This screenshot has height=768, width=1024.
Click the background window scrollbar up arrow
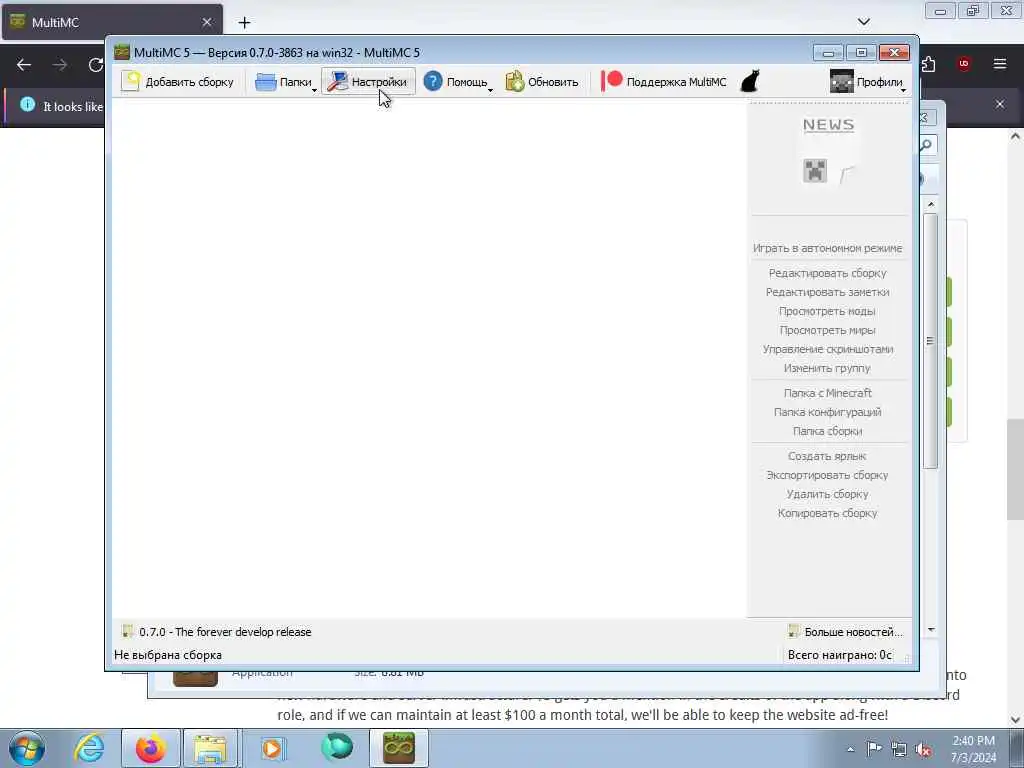click(931, 204)
